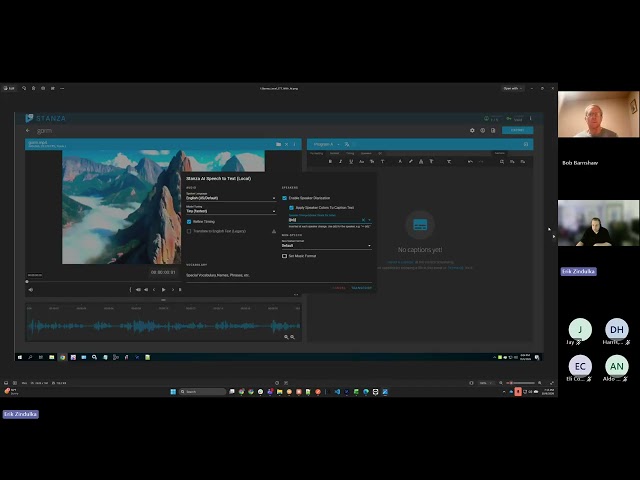The height and width of the screenshot is (480, 640).
Task: Open Stanza overflow menu (three dots)
Action: [x=531, y=118]
